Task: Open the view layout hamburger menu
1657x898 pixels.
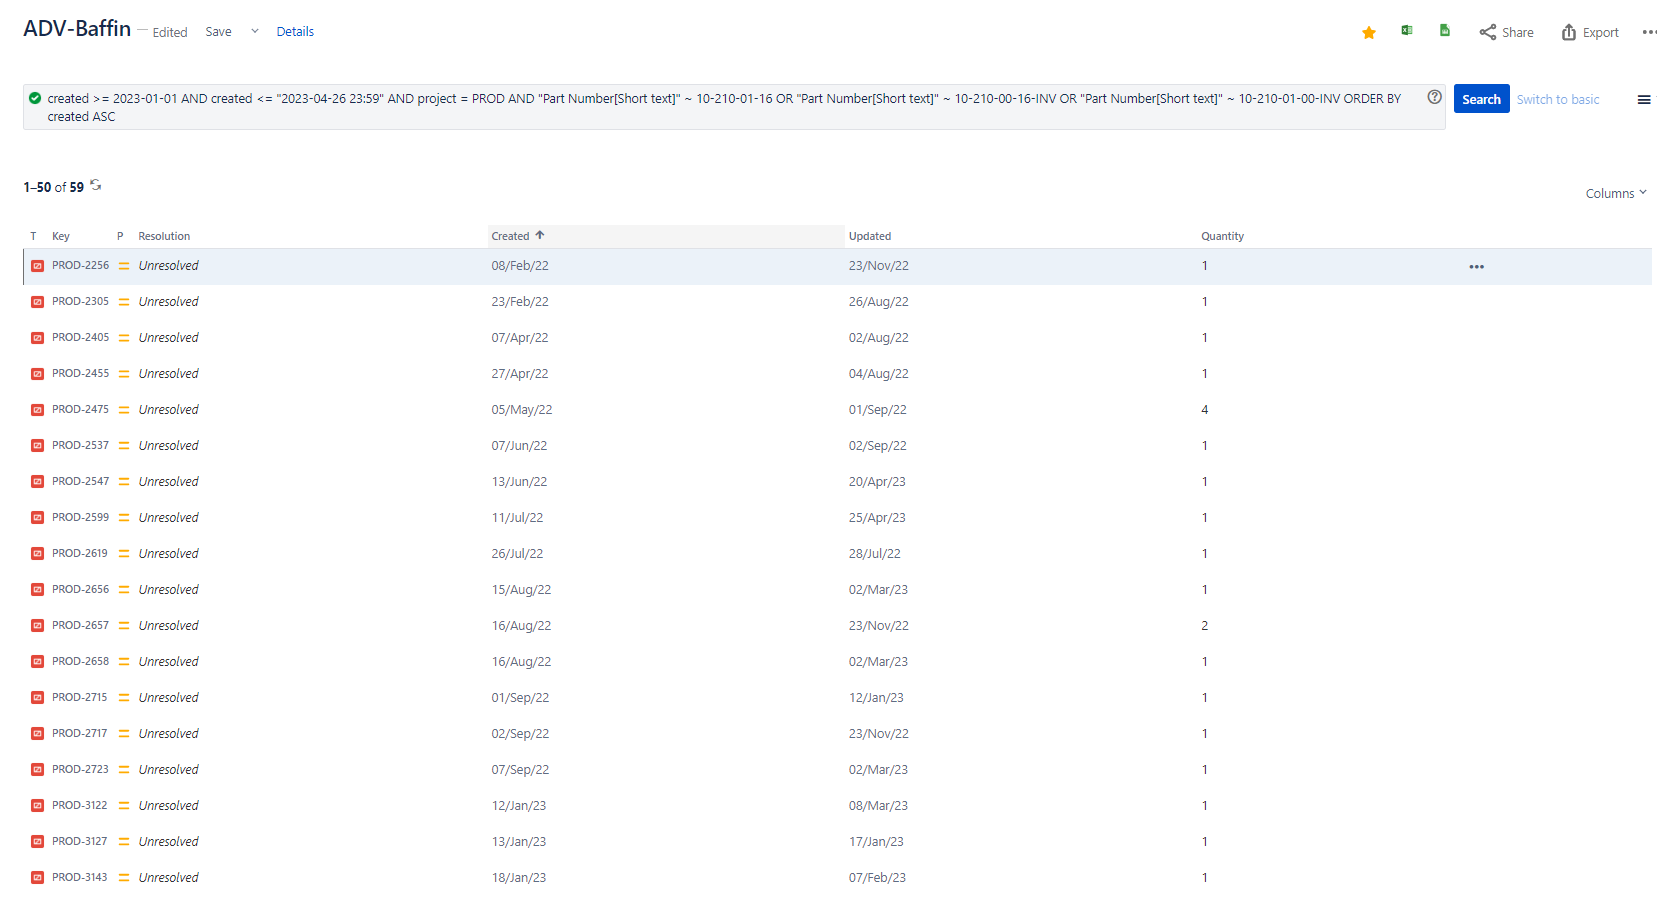Action: [1643, 100]
